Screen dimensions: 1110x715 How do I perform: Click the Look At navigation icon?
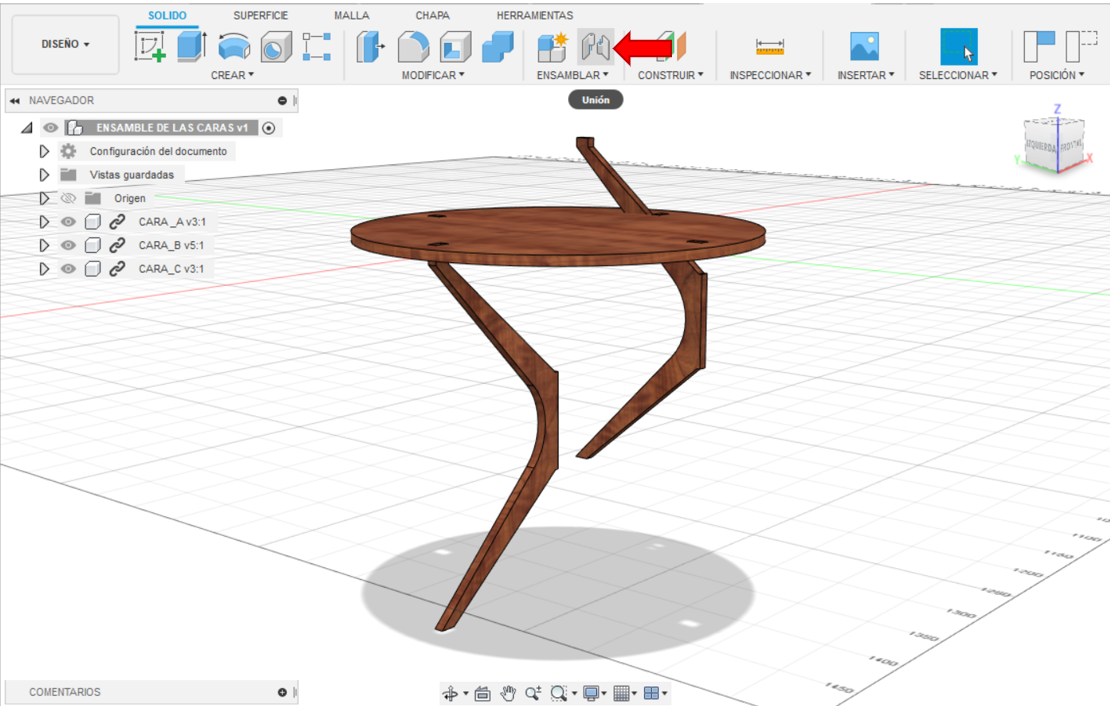(483, 694)
